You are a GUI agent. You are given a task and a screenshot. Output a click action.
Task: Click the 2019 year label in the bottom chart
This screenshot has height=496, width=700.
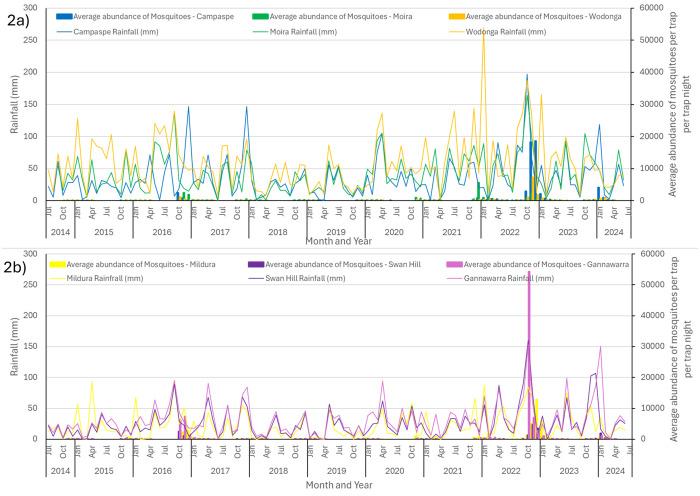[x=335, y=470]
